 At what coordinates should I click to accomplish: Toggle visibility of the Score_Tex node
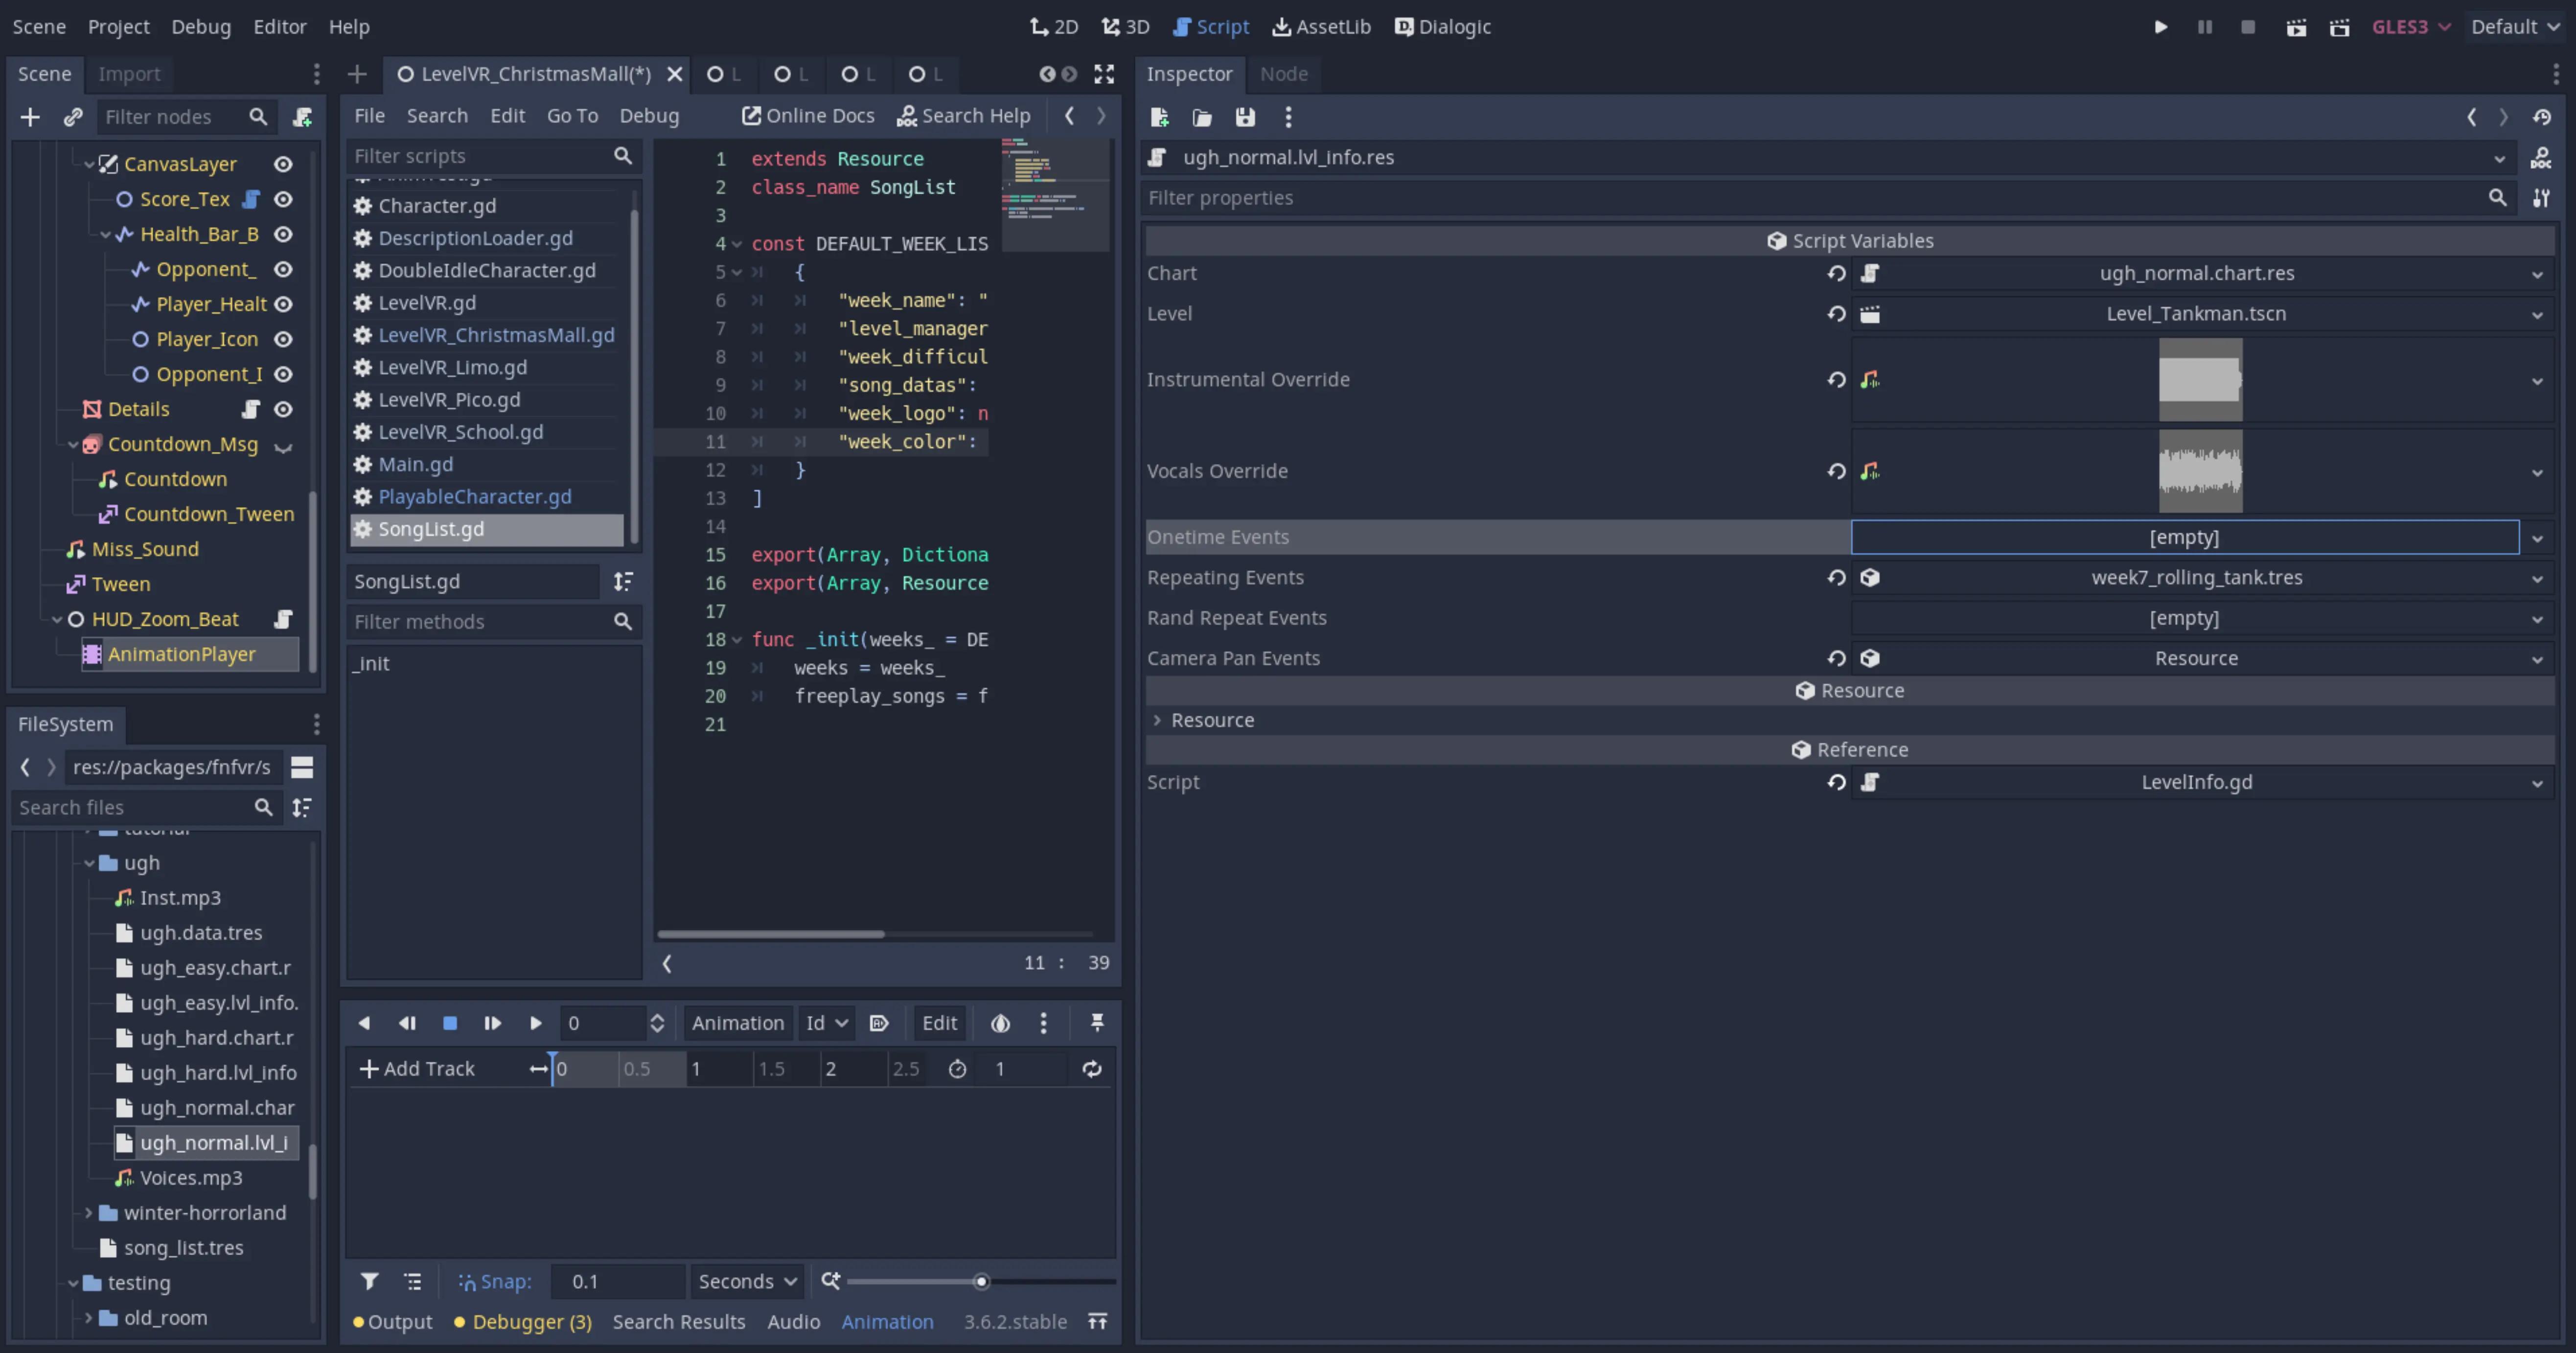pyautogui.click(x=284, y=199)
